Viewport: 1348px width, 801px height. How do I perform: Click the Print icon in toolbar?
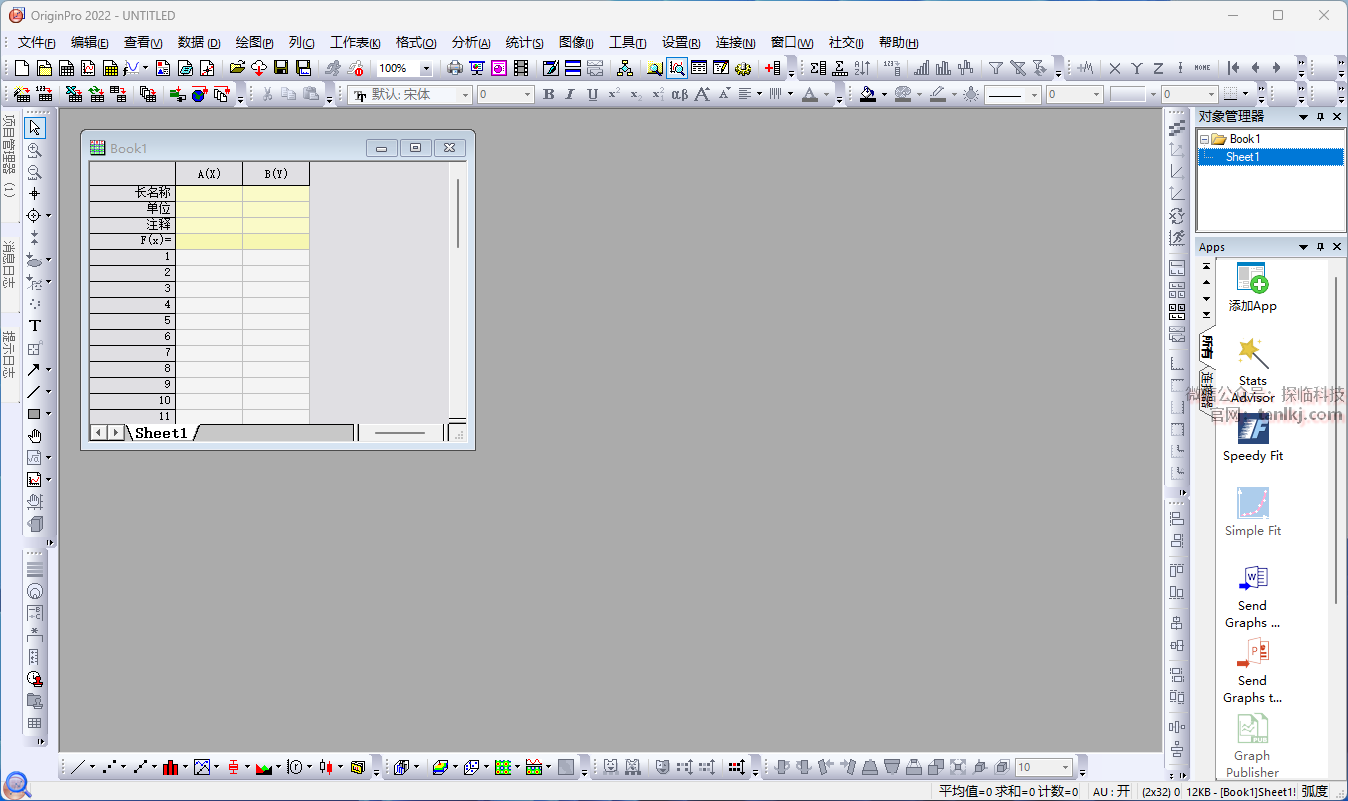pyautogui.click(x=455, y=68)
